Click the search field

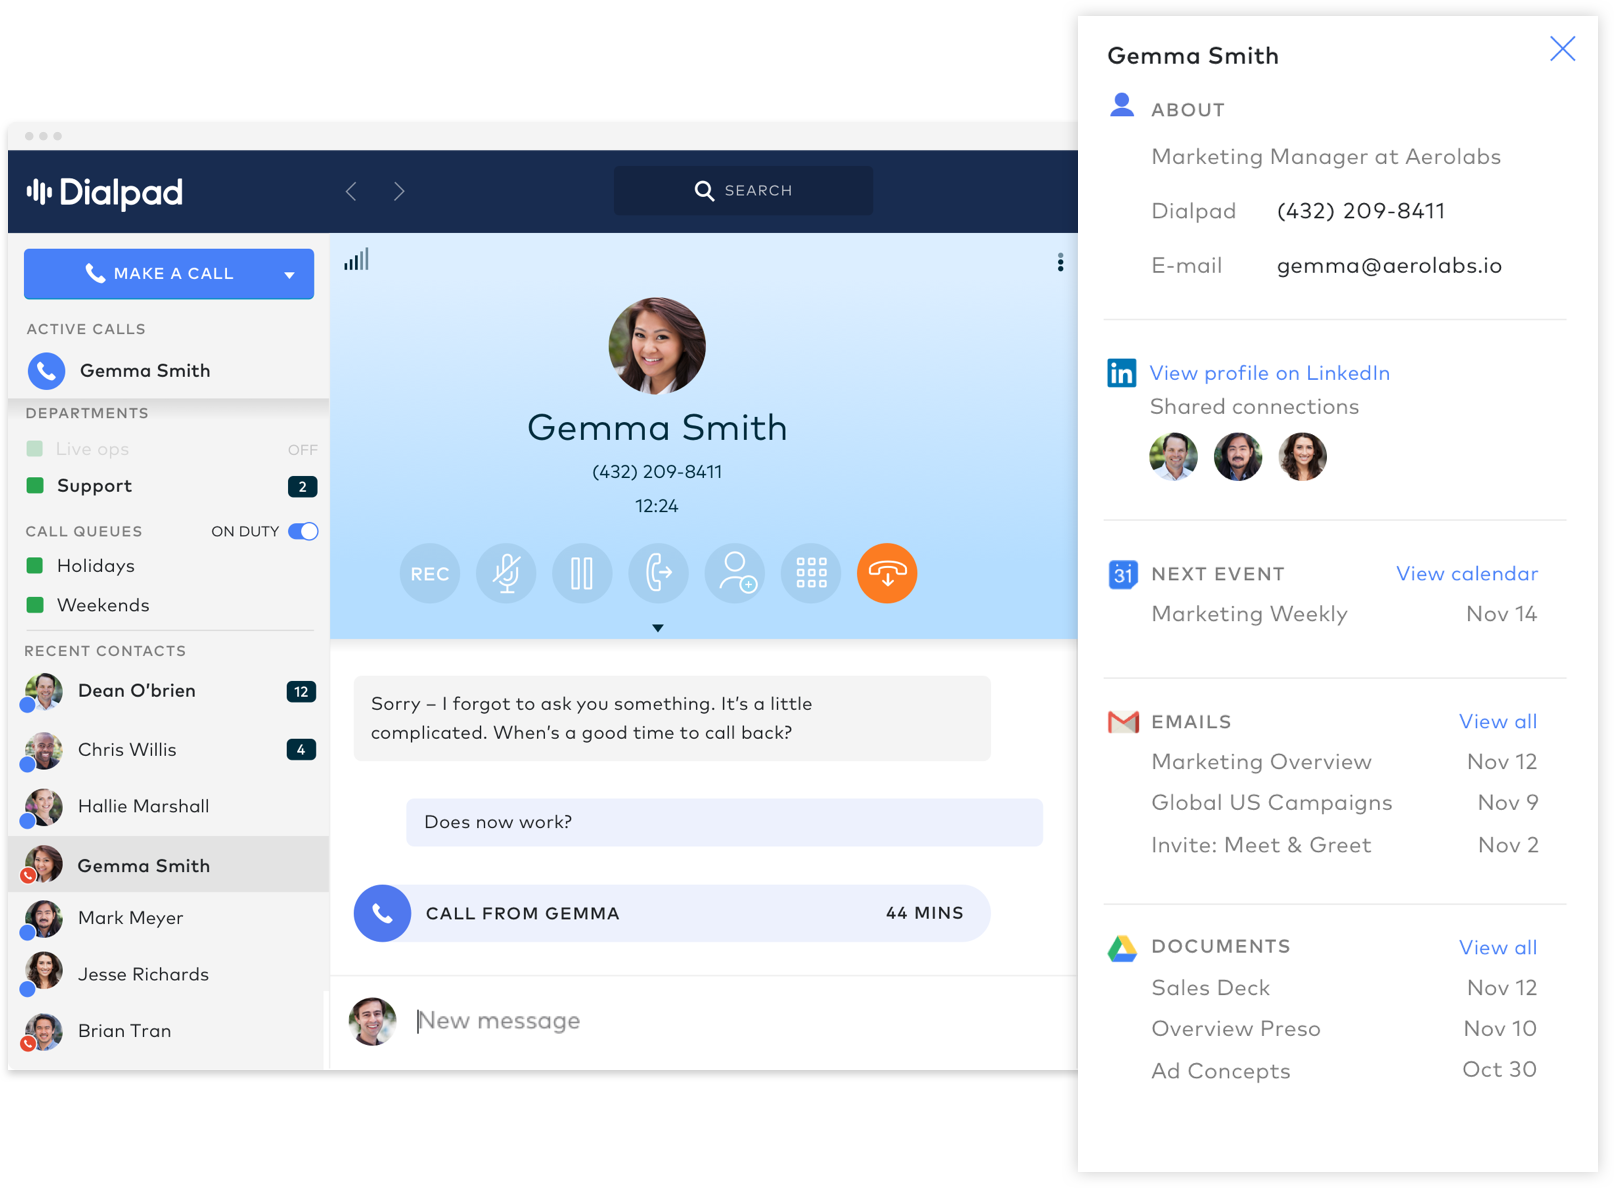pos(743,190)
